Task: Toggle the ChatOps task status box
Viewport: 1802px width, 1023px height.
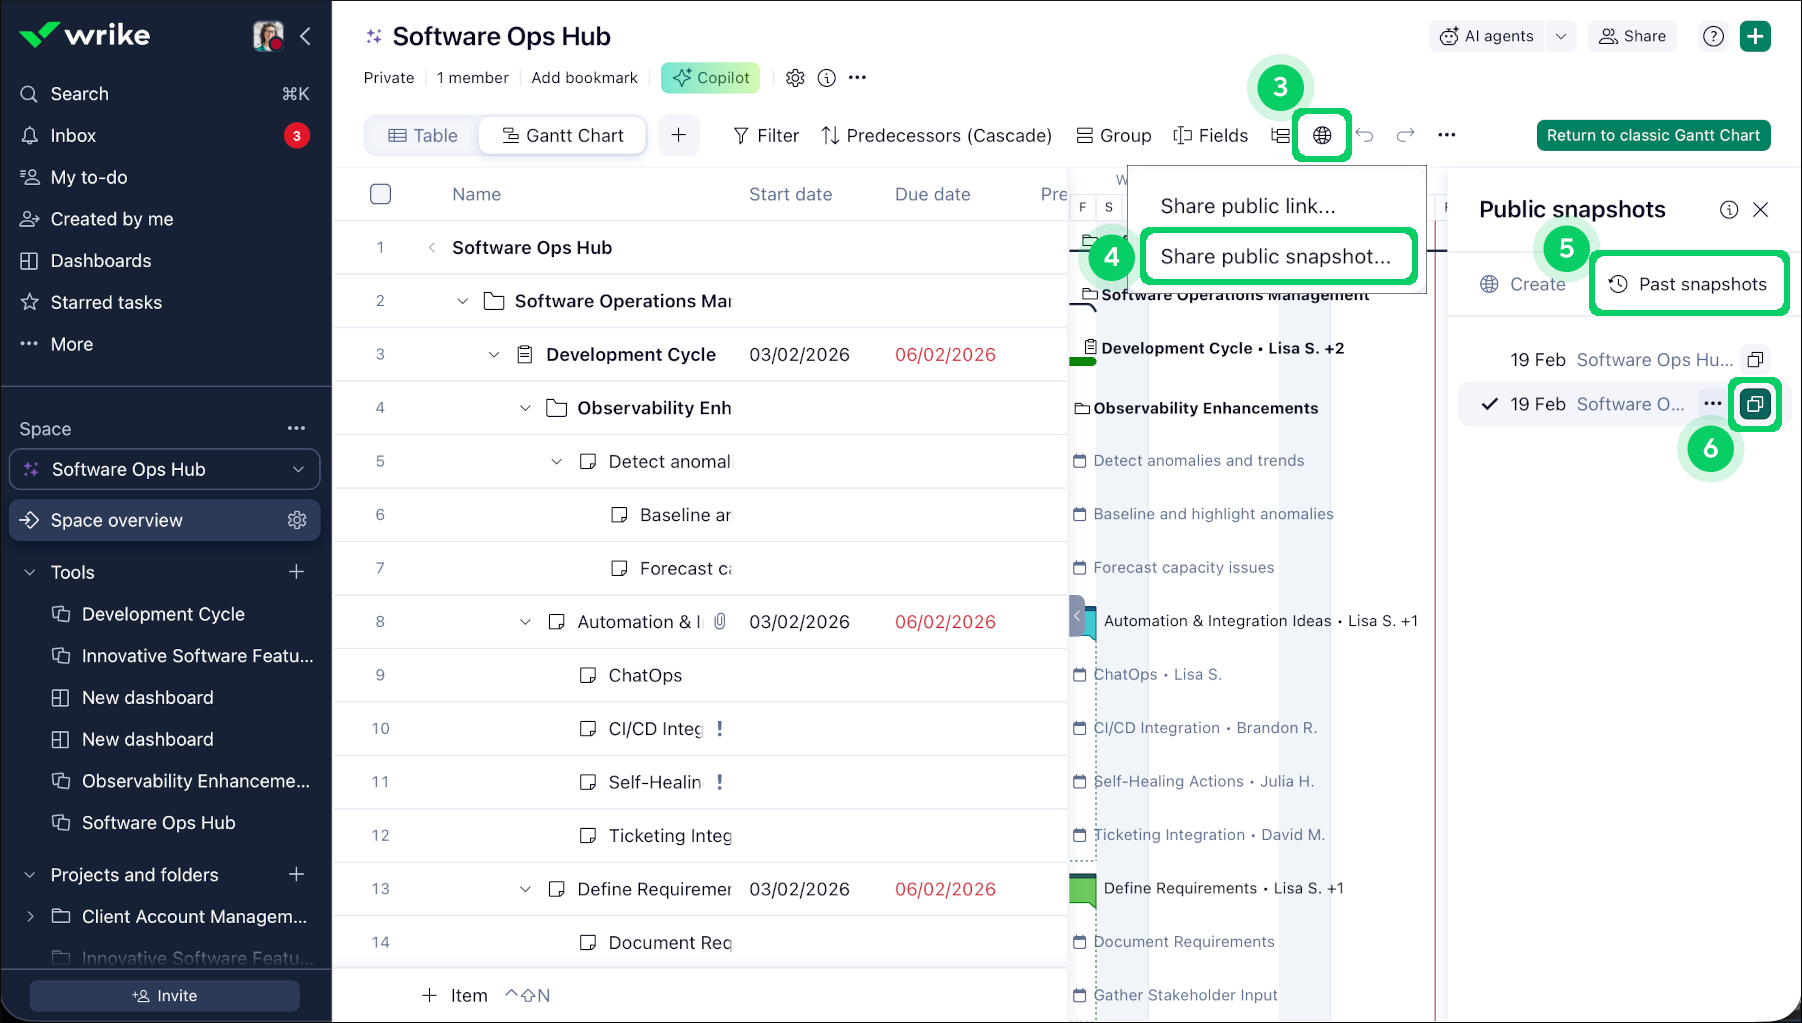Action: point(588,675)
